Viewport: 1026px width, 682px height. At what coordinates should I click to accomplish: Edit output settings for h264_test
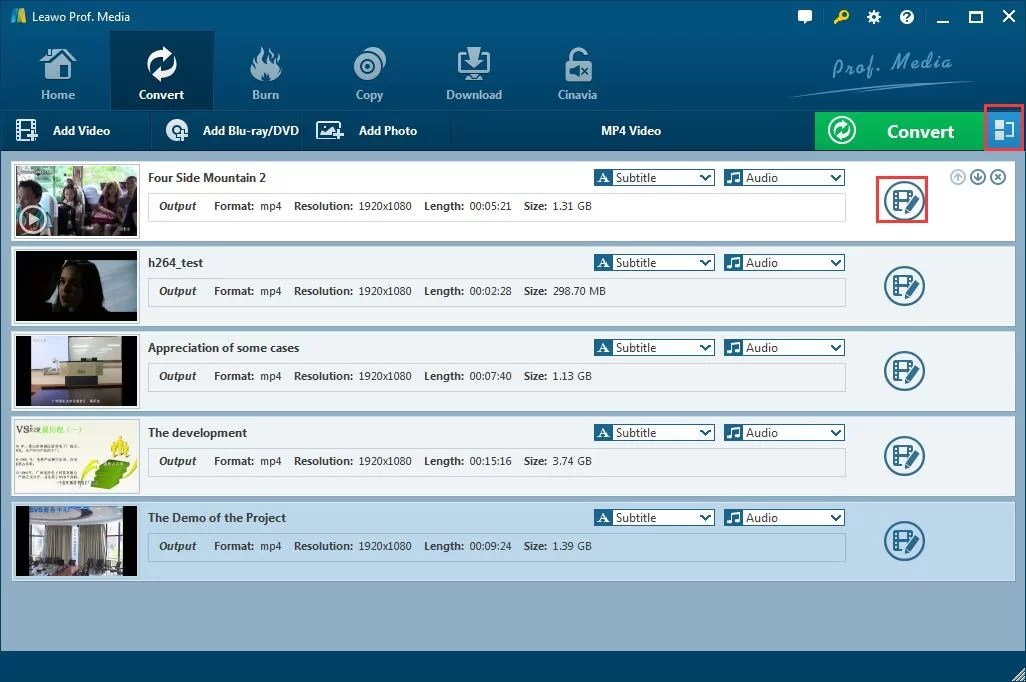pyautogui.click(x=903, y=286)
